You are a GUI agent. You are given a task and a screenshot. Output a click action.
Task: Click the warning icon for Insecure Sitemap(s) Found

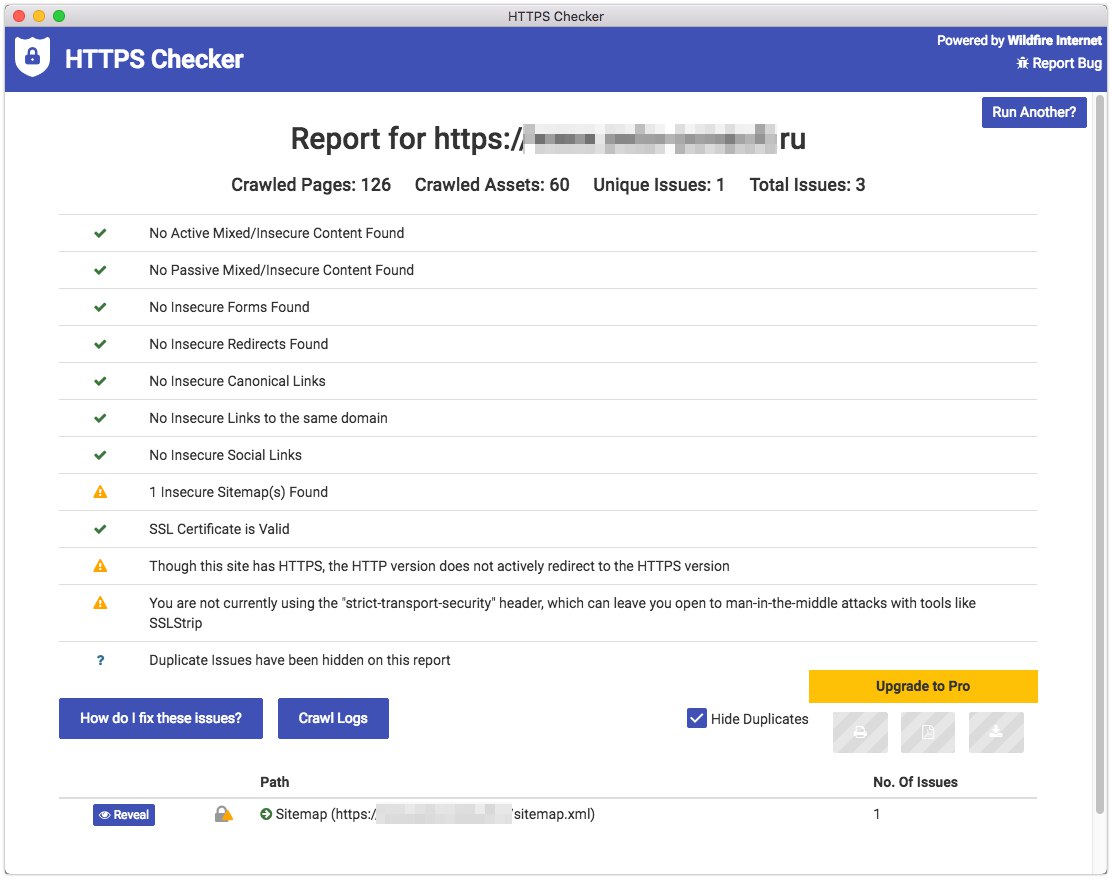point(101,492)
